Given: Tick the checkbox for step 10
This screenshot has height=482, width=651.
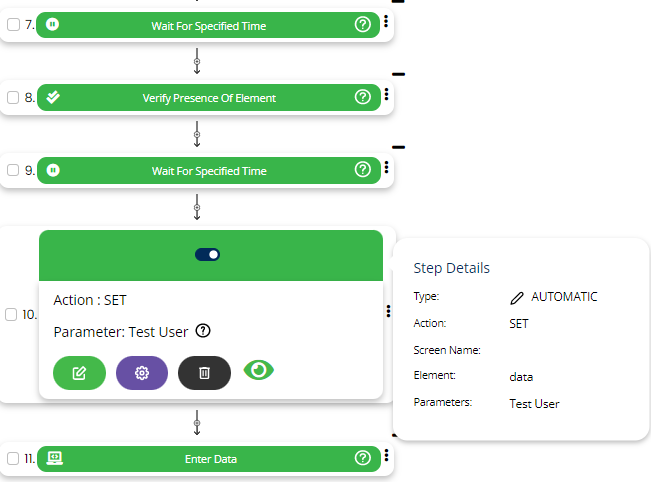Looking at the screenshot, I should (x=11, y=314).
